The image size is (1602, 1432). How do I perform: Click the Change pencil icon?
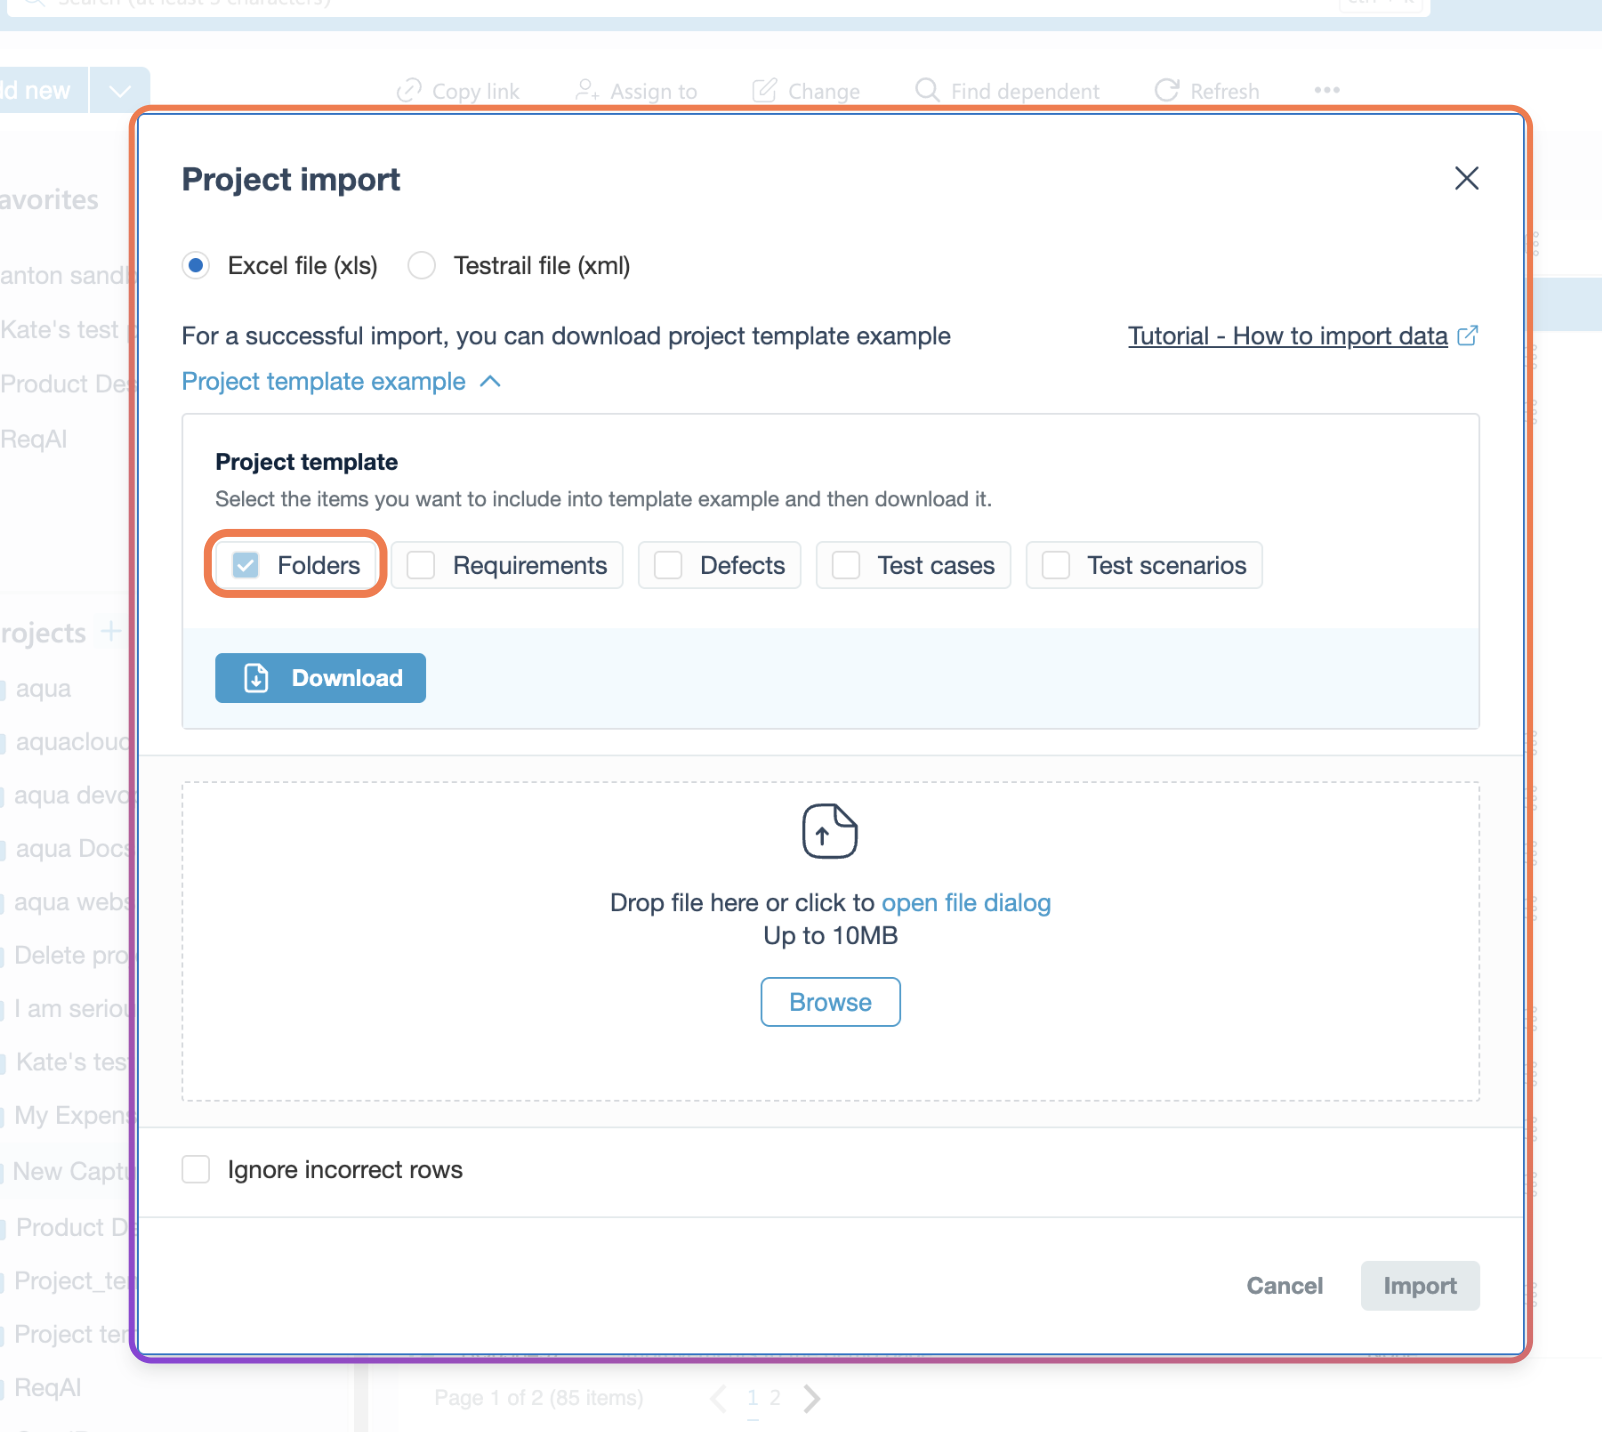pos(765,91)
